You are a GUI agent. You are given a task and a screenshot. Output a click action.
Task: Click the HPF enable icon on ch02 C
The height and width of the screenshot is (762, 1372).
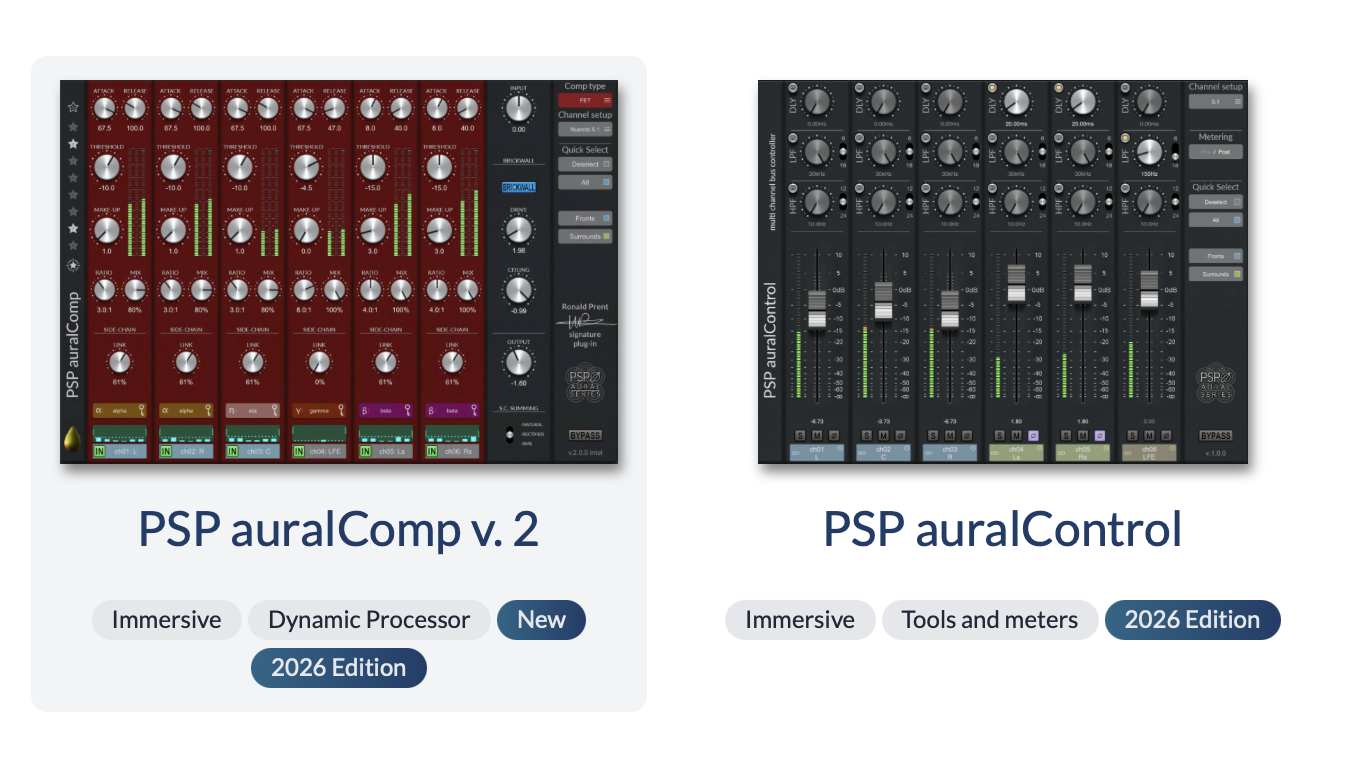tap(859, 188)
